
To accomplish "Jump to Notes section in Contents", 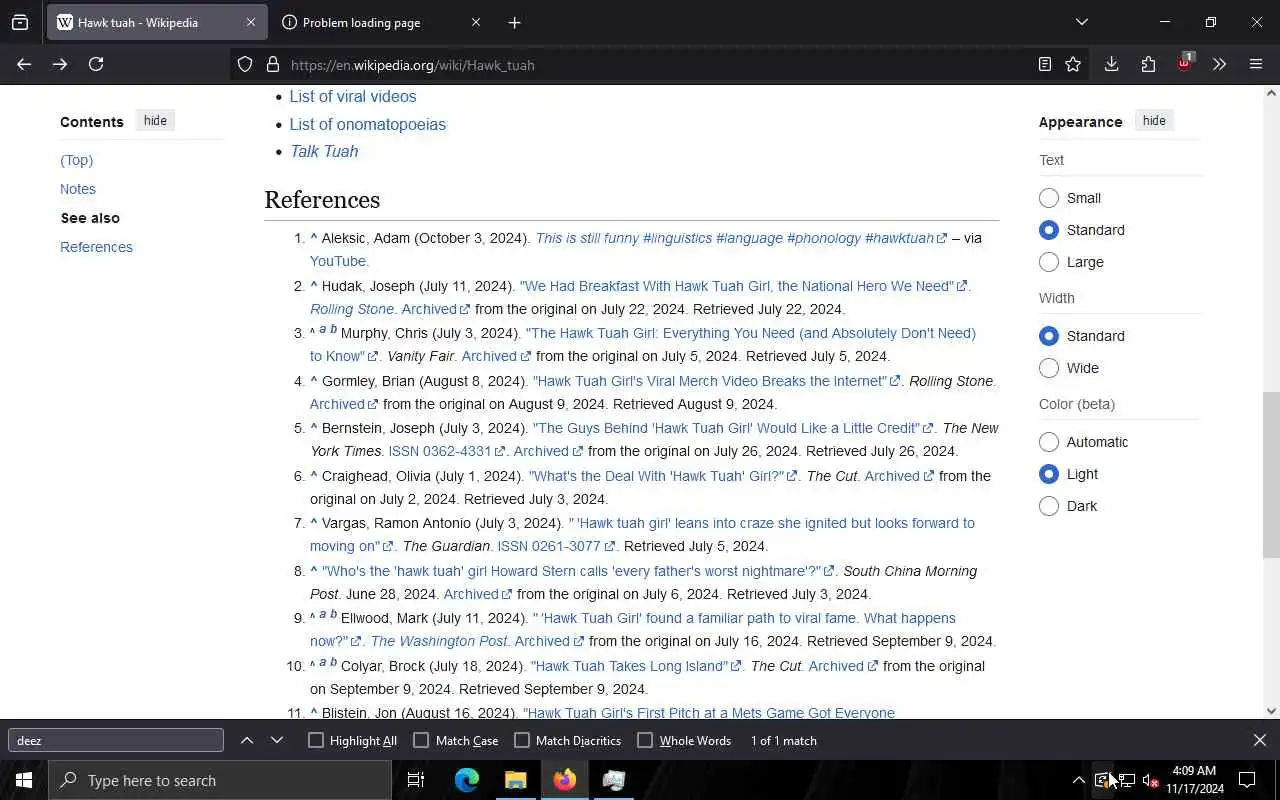I will click(x=78, y=189).
